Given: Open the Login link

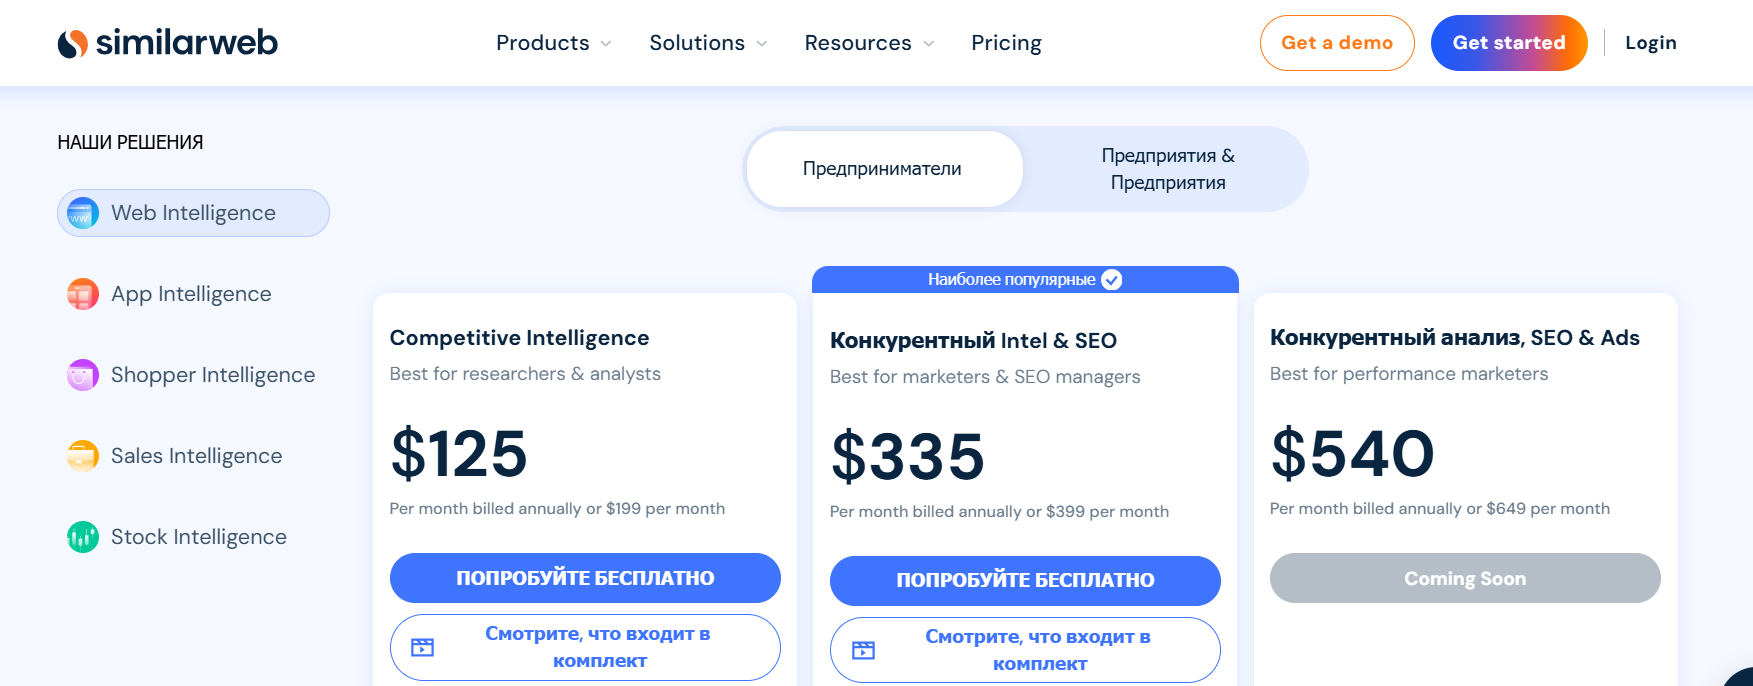Looking at the screenshot, I should (x=1650, y=43).
